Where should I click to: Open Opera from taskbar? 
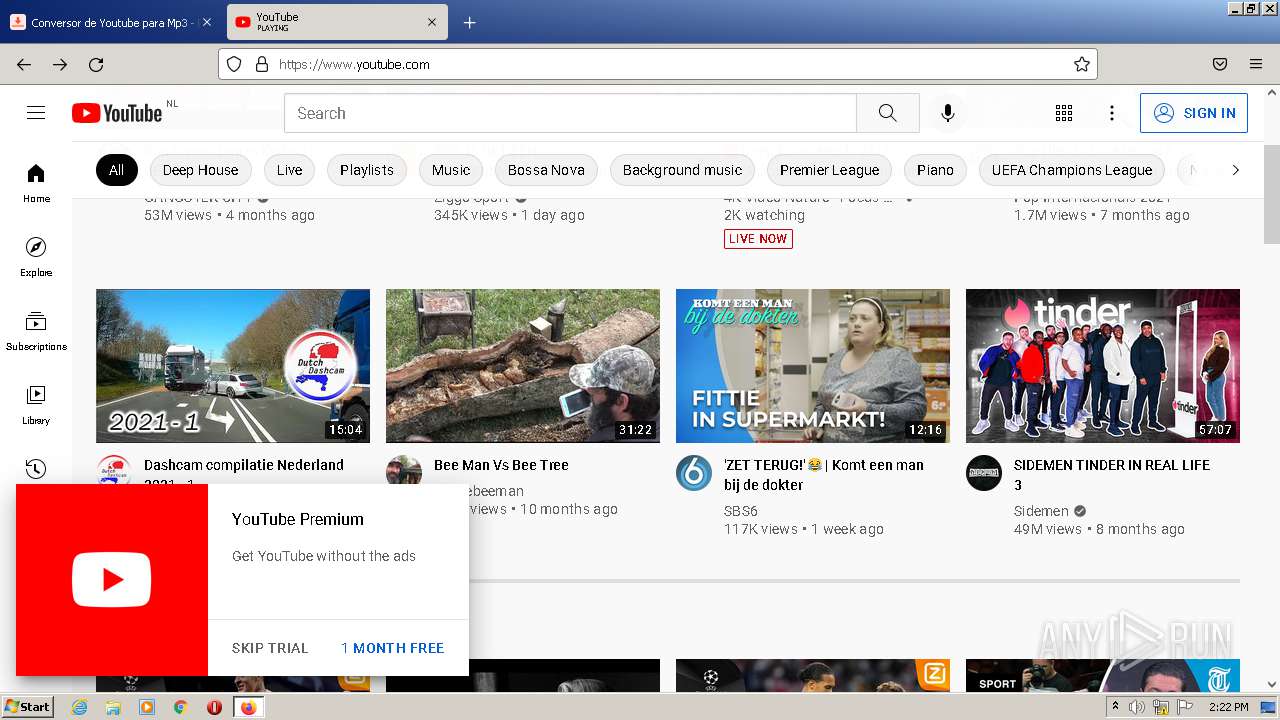[214, 707]
